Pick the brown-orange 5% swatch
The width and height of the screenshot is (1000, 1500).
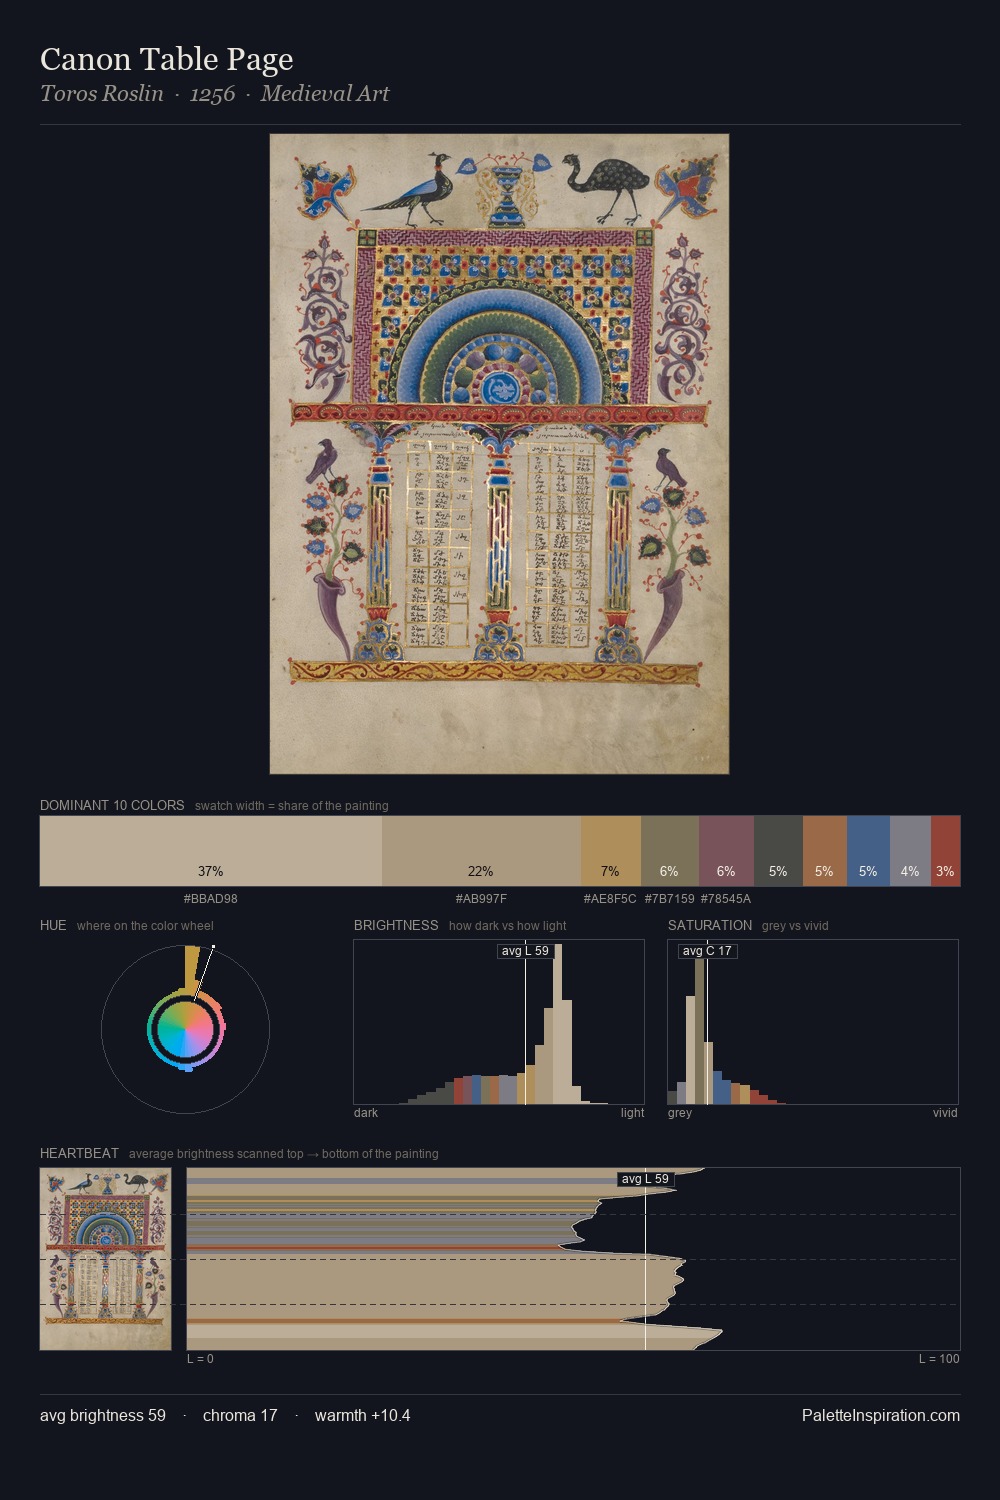(x=825, y=851)
